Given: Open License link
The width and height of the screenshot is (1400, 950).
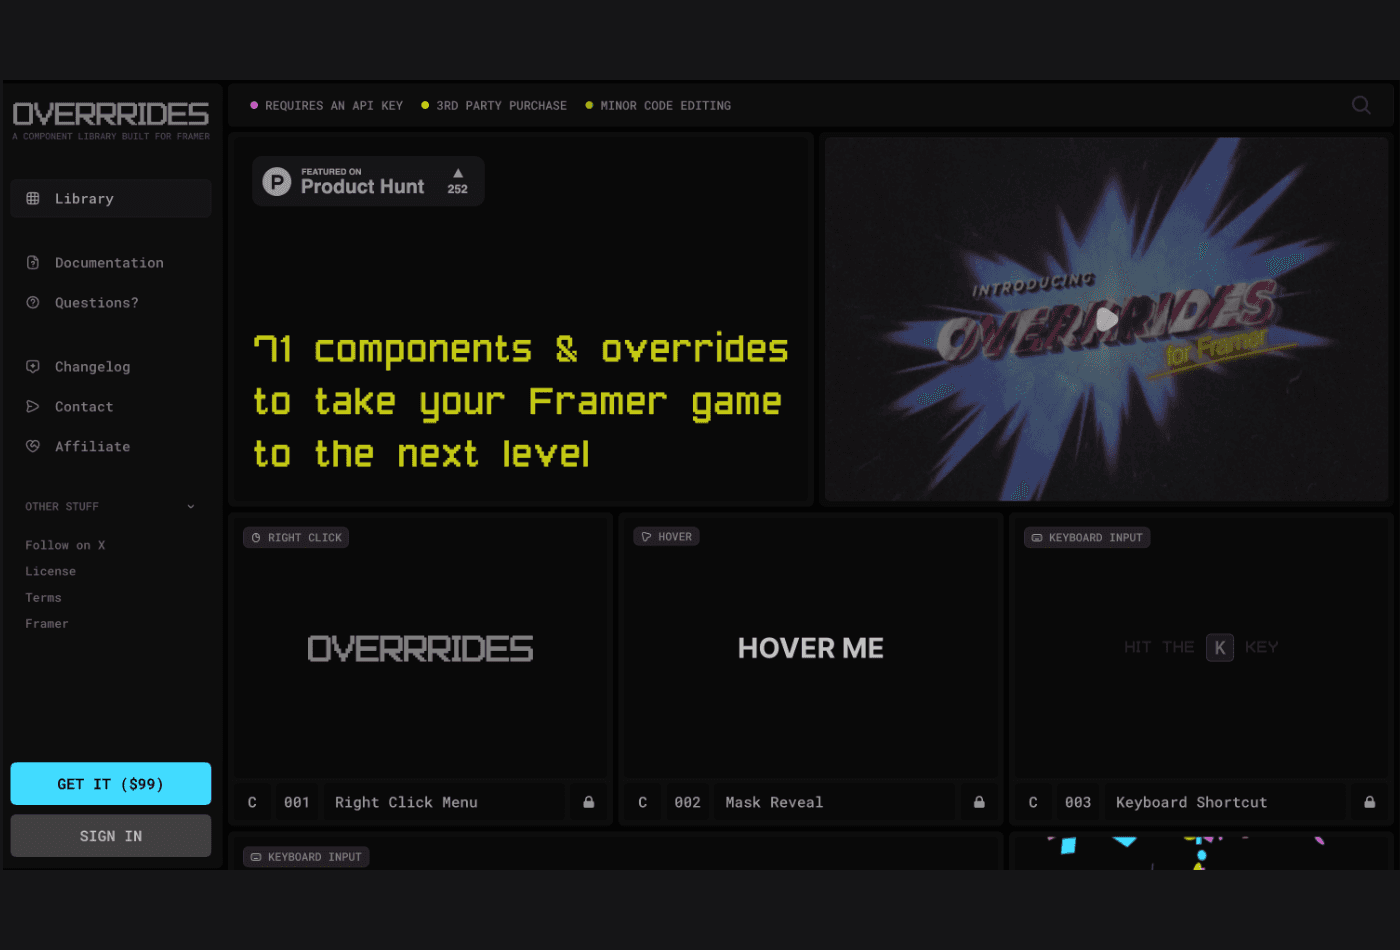Looking at the screenshot, I should tap(51, 571).
